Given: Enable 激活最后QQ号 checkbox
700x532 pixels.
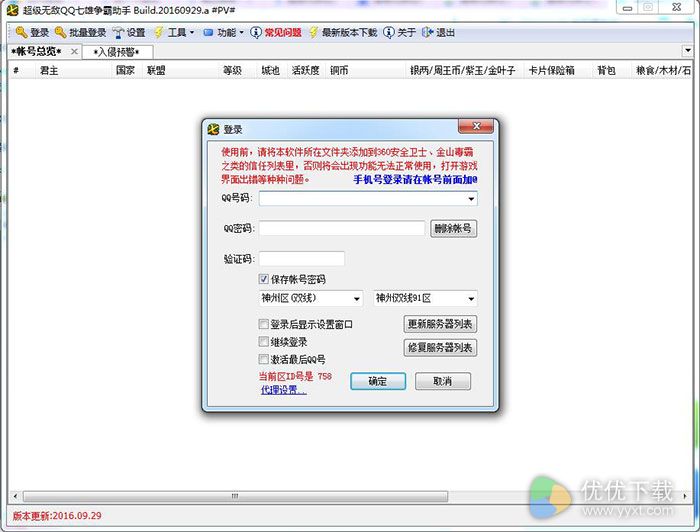Looking at the screenshot, I should click(x=263, y=359).
